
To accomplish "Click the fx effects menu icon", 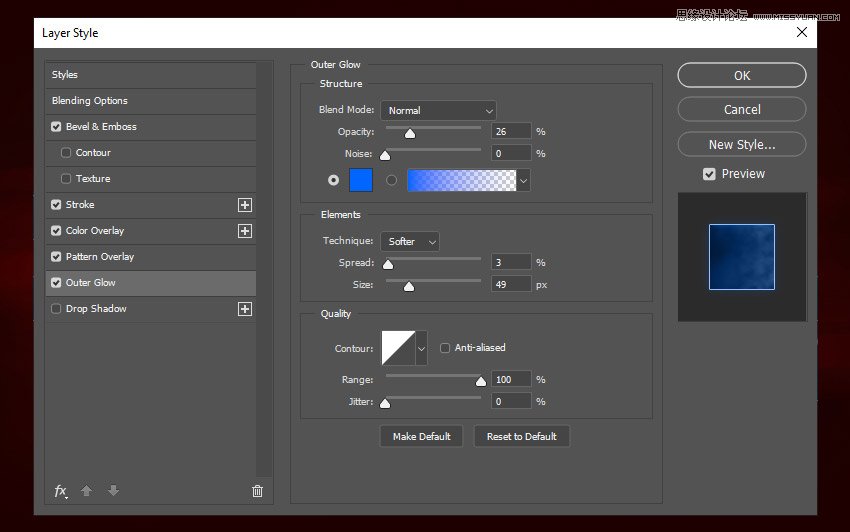I will pyautogui.click(x=61, y=491).
